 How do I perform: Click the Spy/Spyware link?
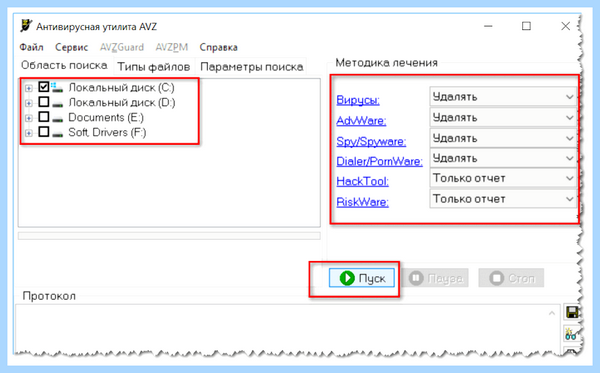pos(371,142)
